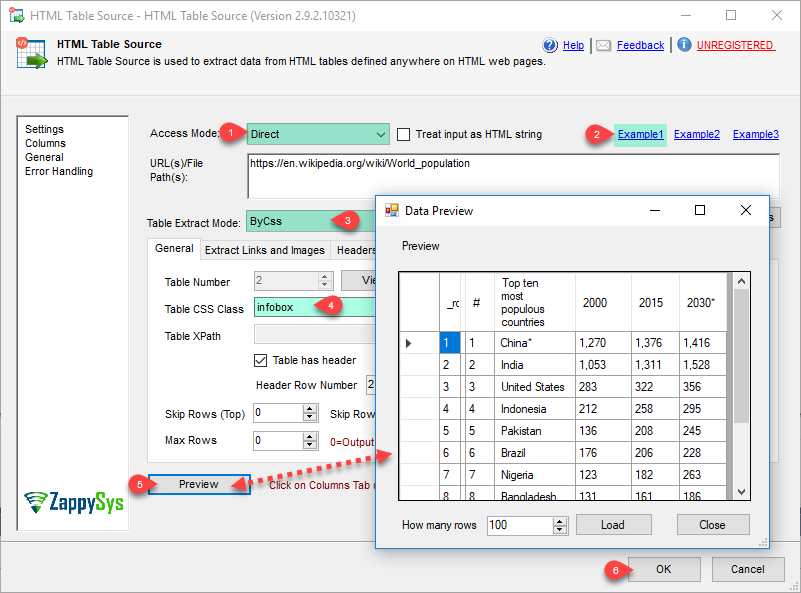Screen dimensions: 801x593
Task: Increase Max Rows value
Action: (x=310, y=436)
